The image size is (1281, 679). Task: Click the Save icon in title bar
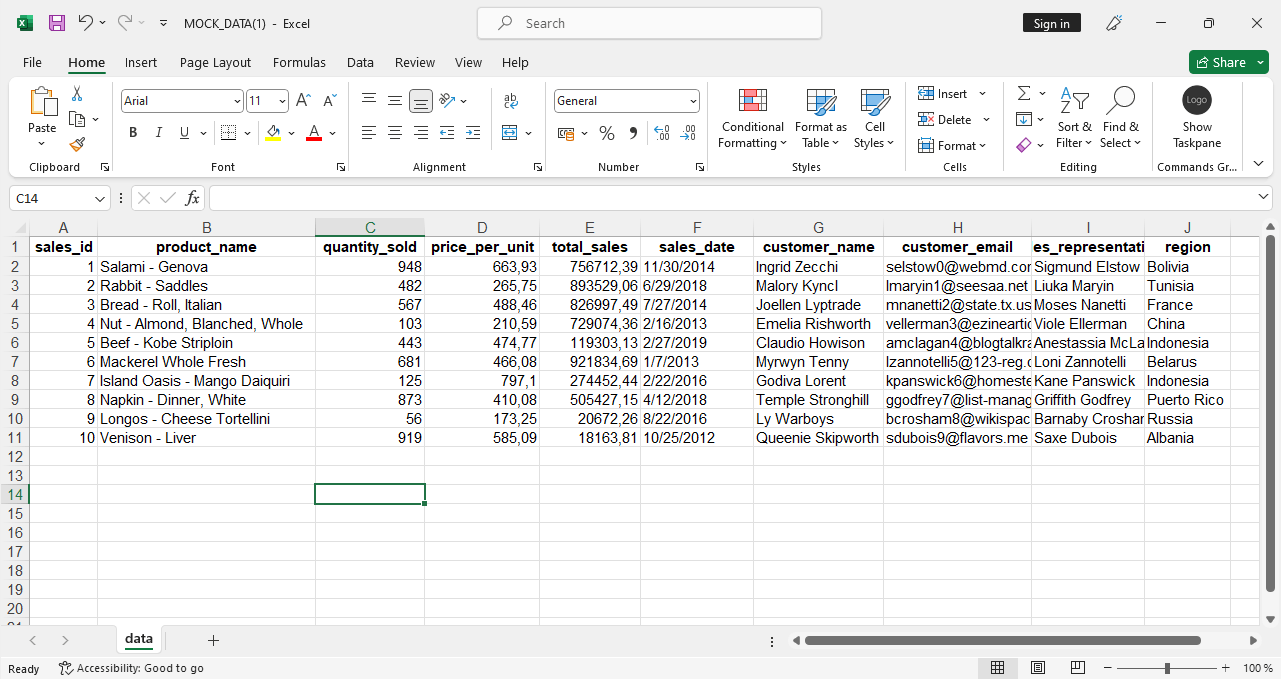[57, 23]
